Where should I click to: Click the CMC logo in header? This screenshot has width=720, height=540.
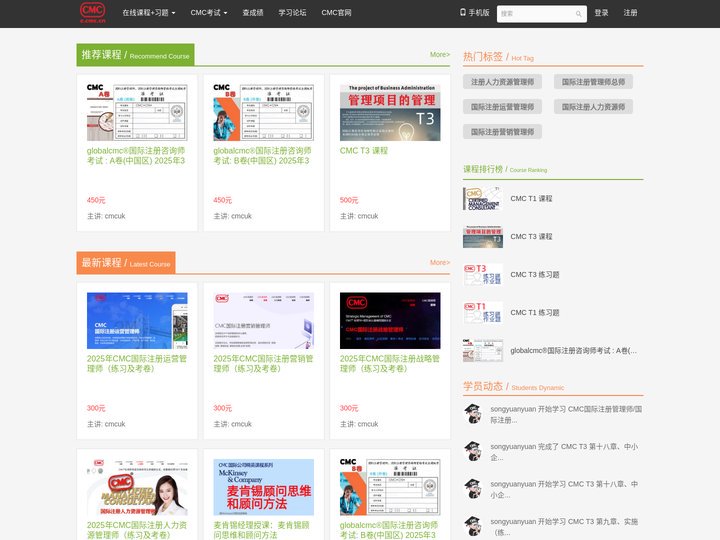pyautogui.click(x=92, y=12)
